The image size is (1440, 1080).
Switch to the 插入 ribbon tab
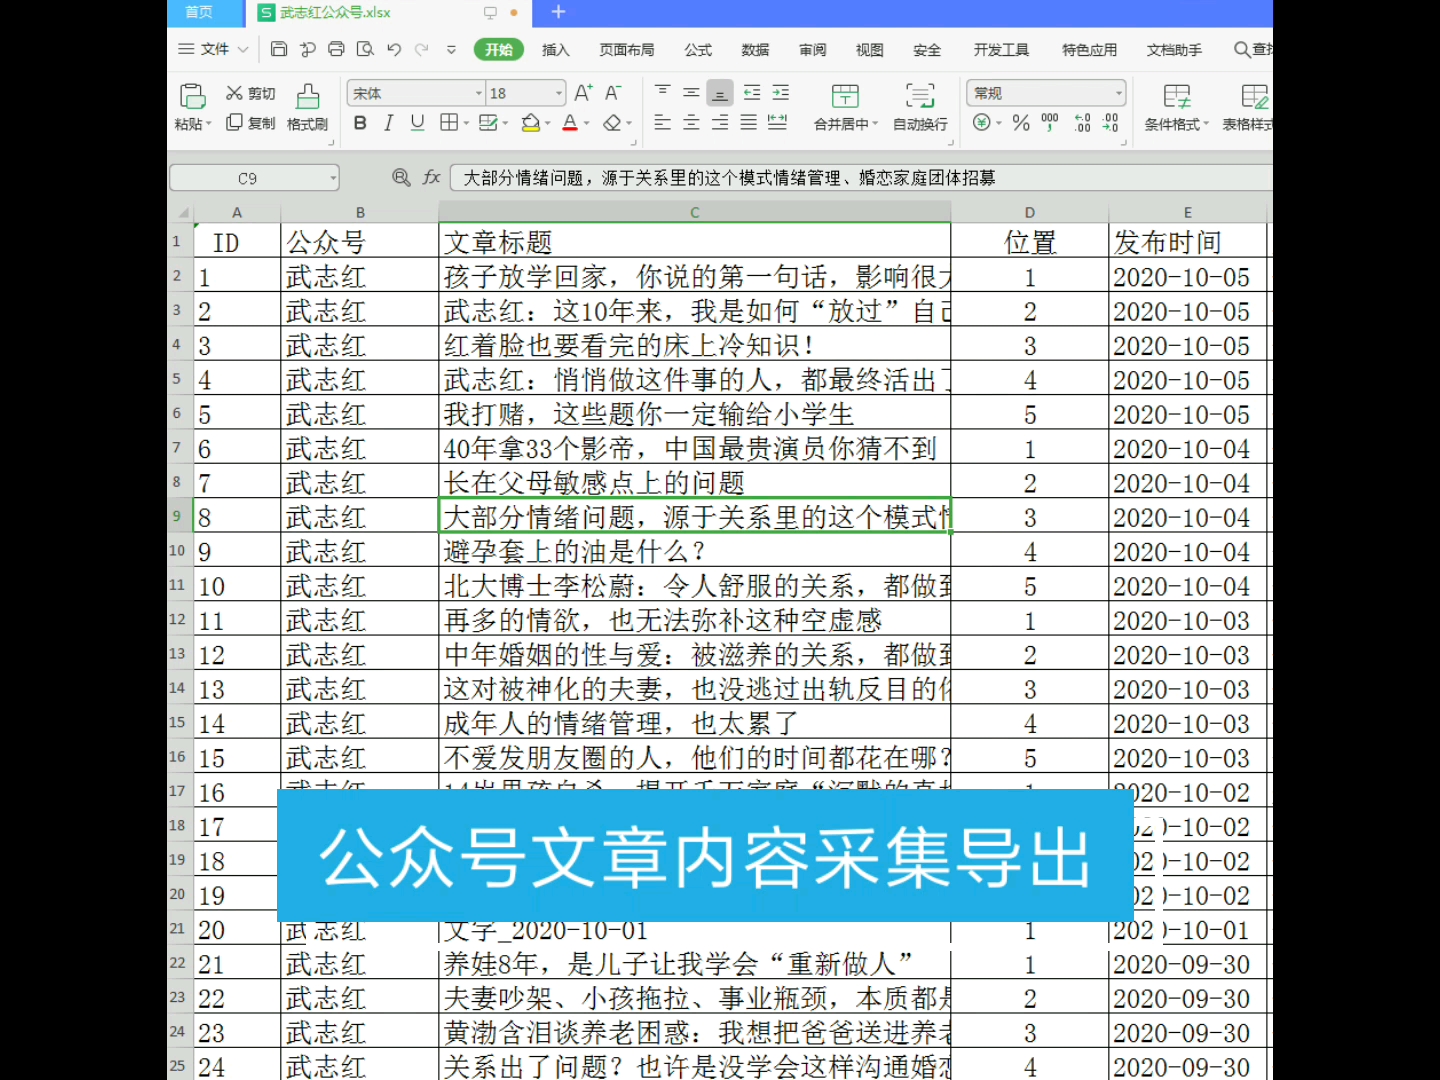[555, 49]
